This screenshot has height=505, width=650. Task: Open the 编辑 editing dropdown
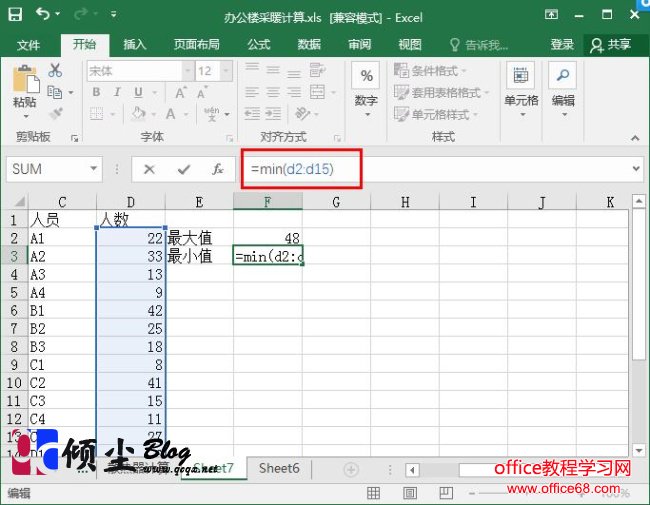(x=563, y=90)
